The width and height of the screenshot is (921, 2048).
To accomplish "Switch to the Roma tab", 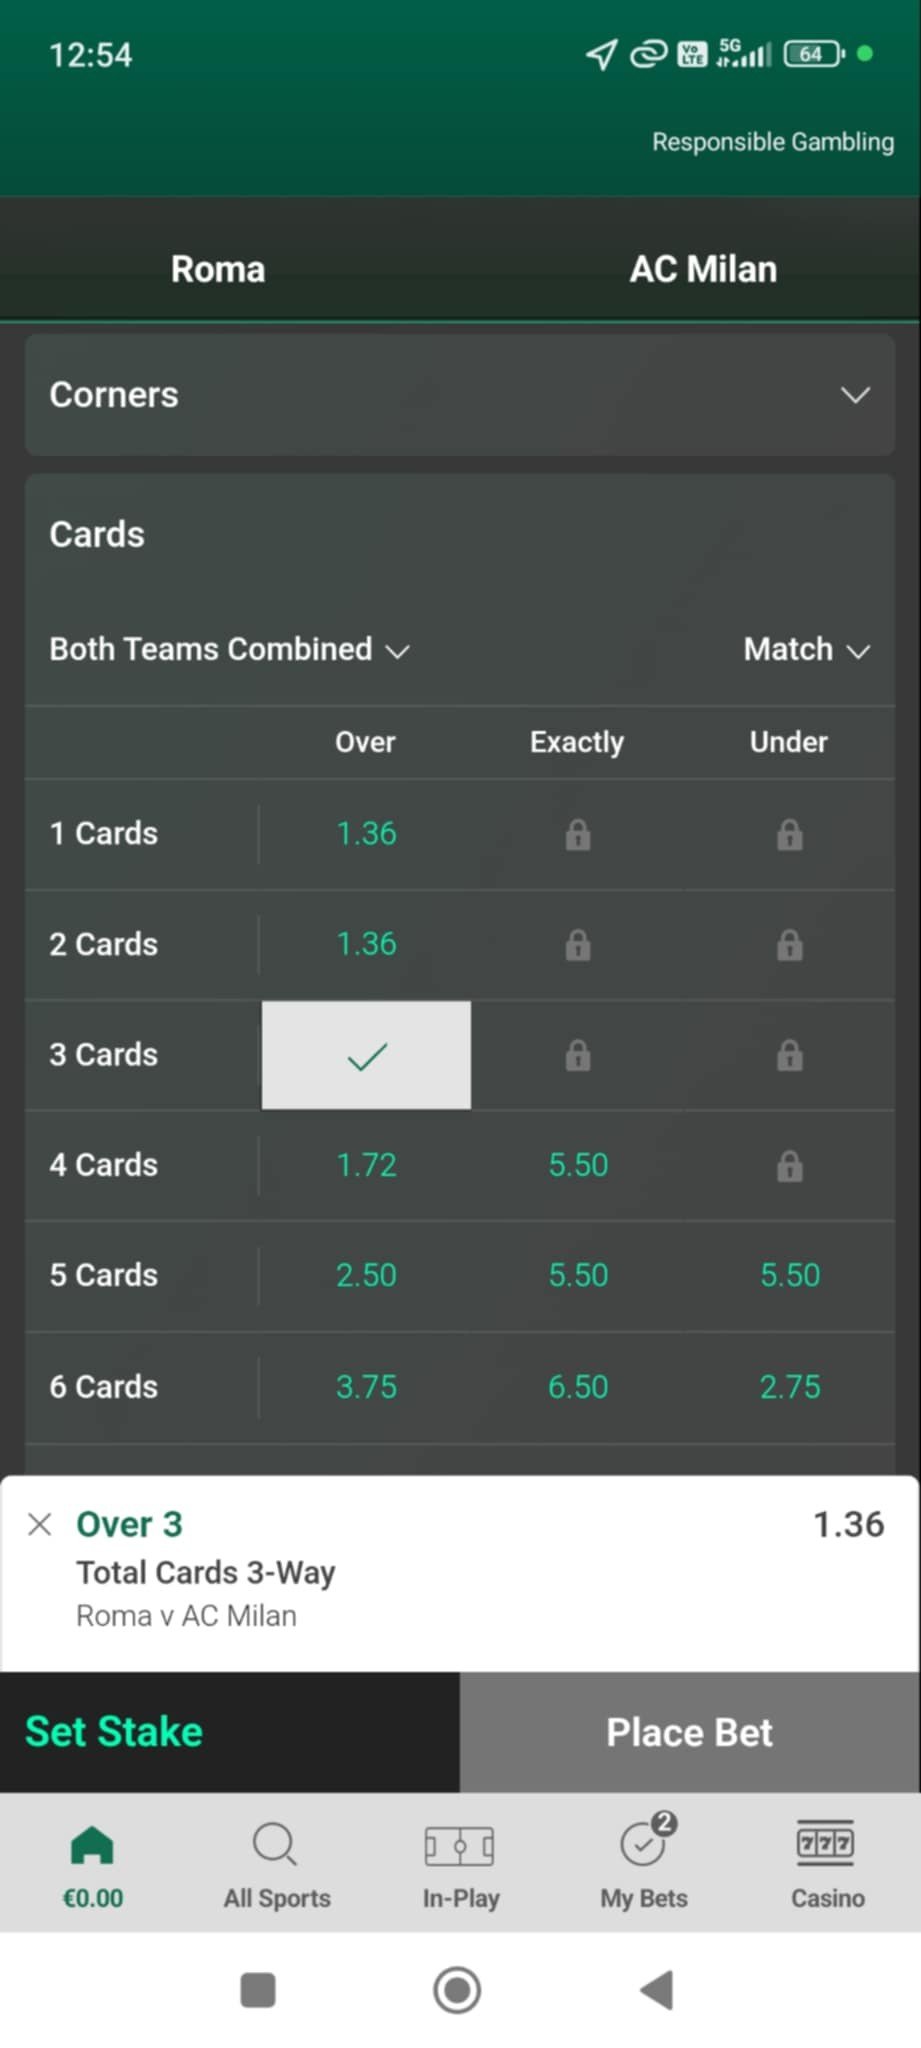I will pos(218,269).
